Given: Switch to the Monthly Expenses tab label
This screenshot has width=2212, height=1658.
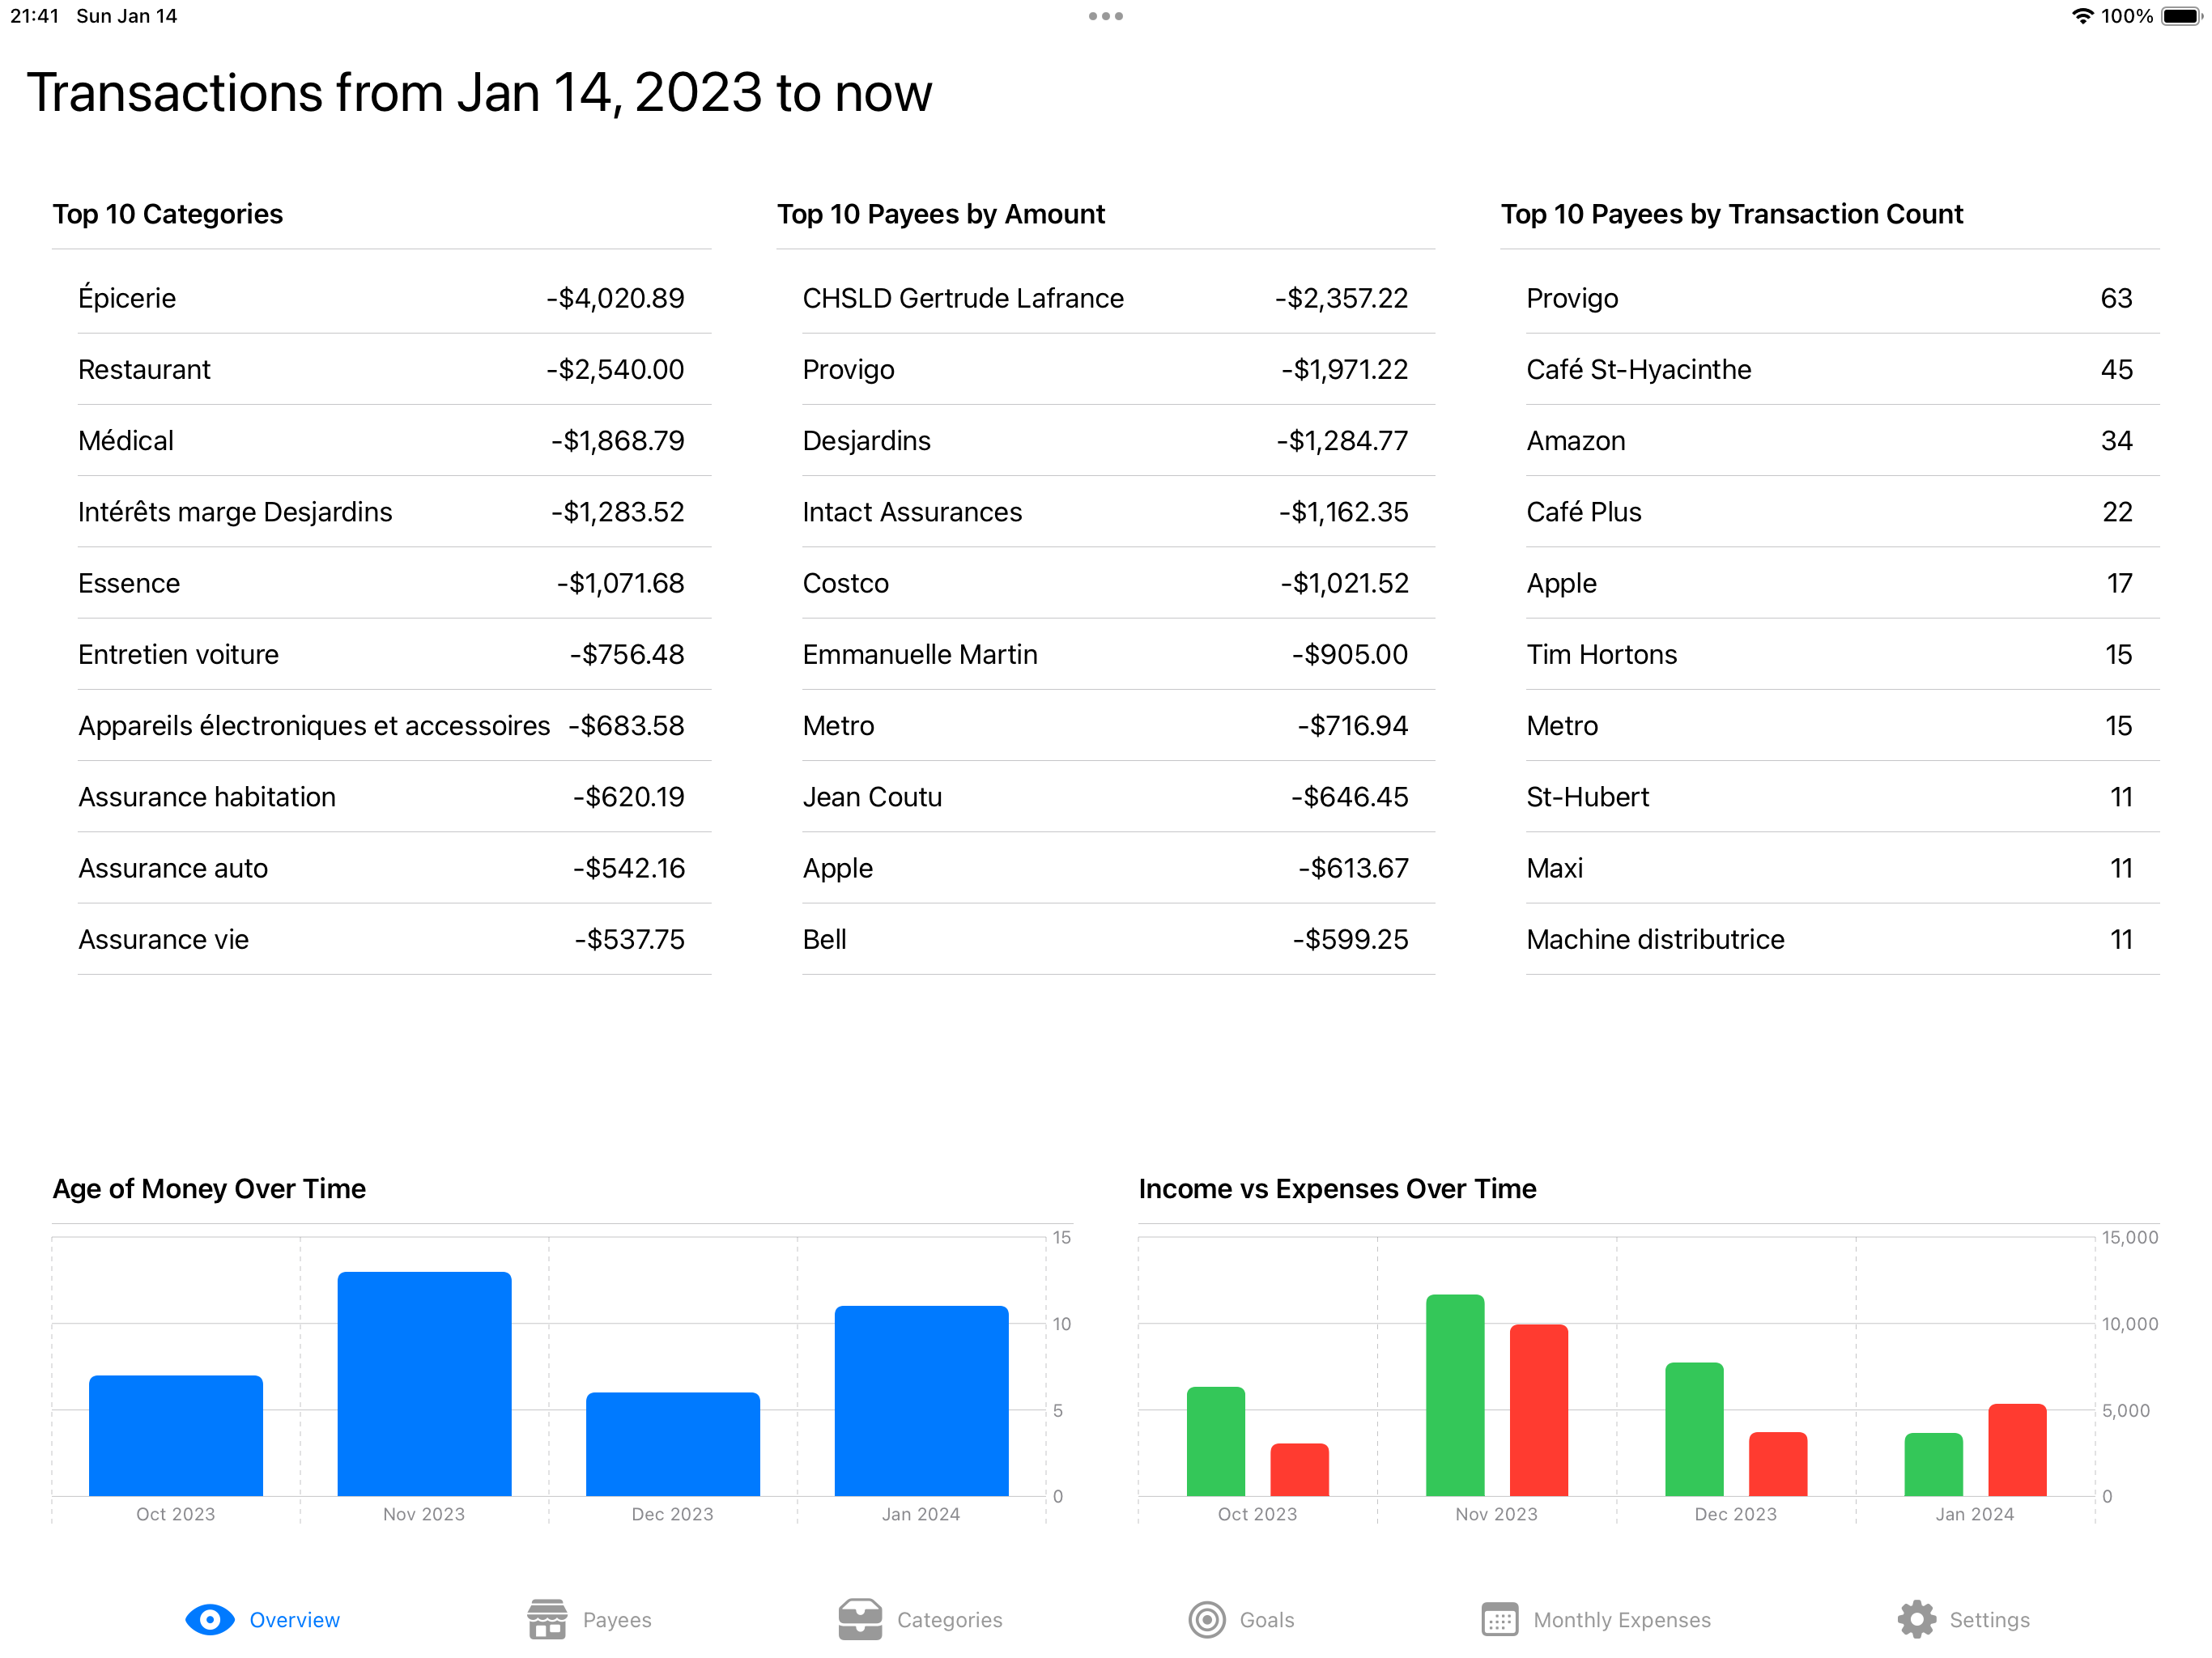Looking at the screenshot, I should [x=1622, y=1620].
